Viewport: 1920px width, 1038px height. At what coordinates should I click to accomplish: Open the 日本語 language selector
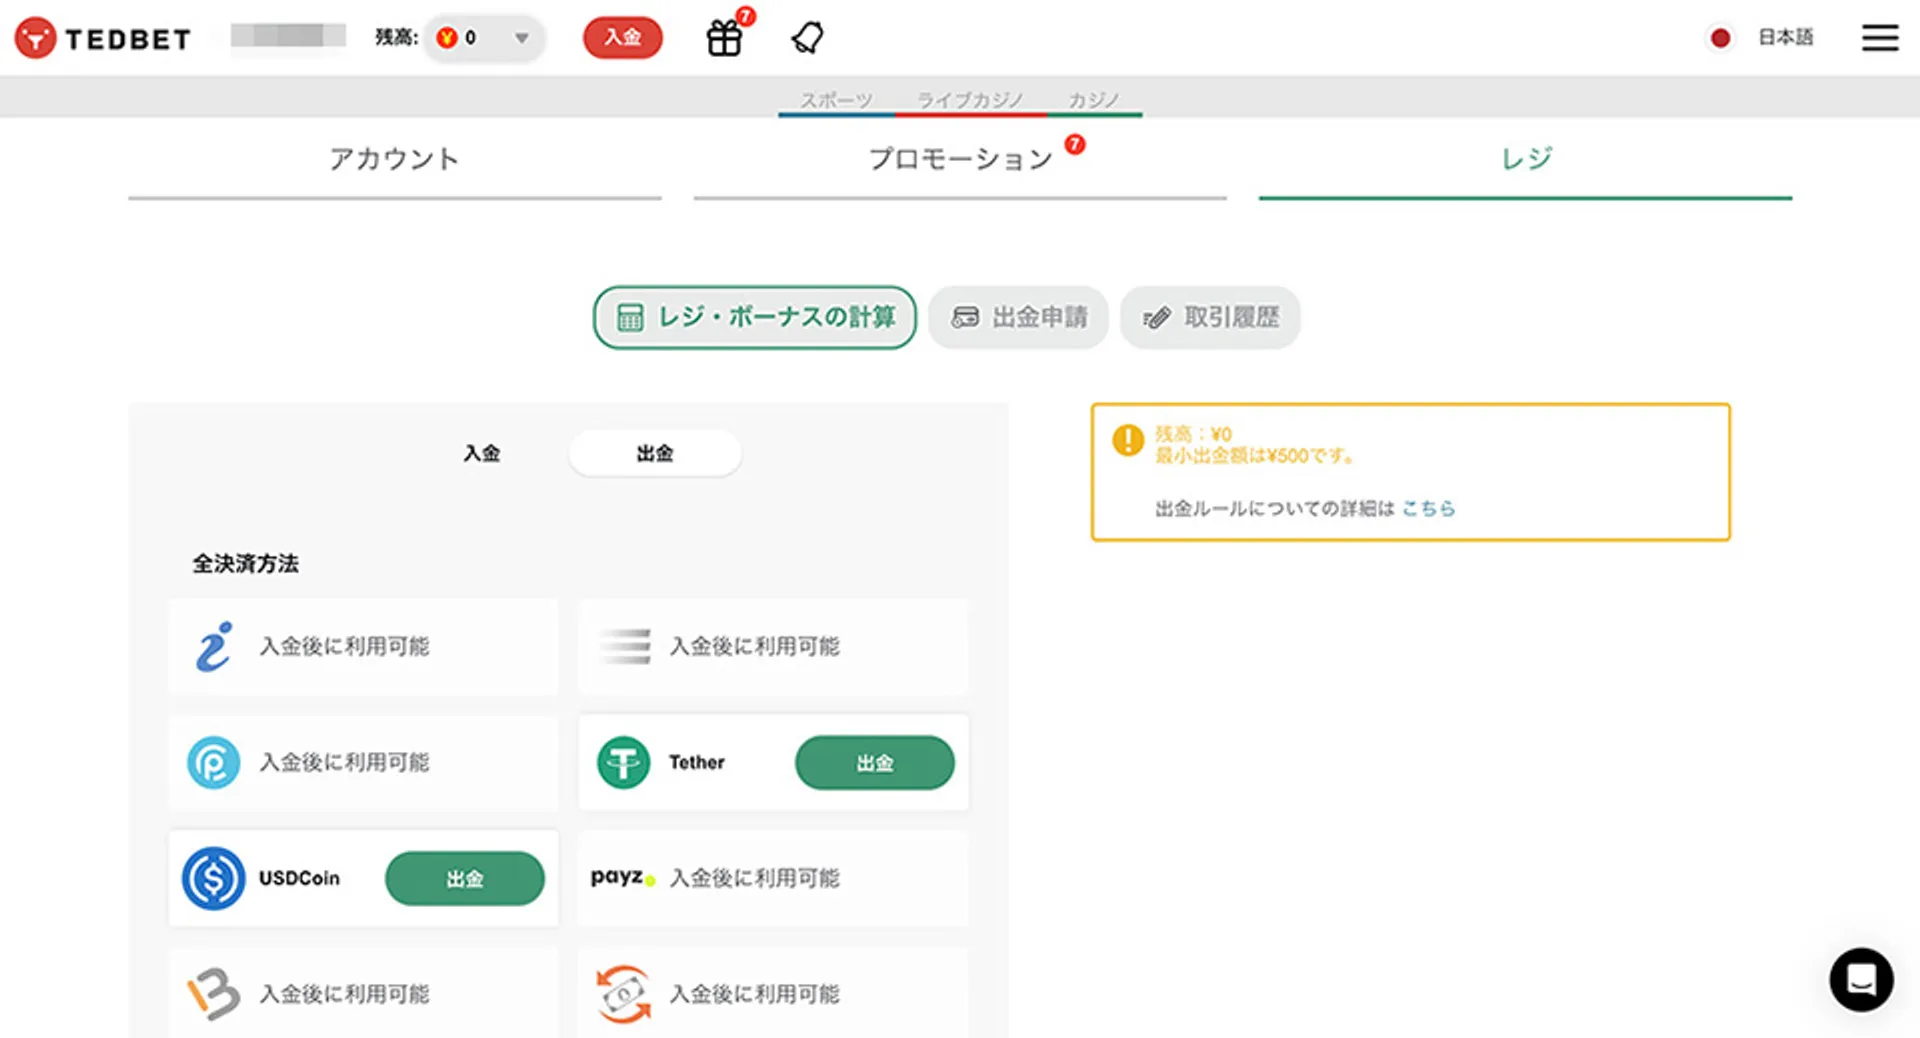(1785, 38)
